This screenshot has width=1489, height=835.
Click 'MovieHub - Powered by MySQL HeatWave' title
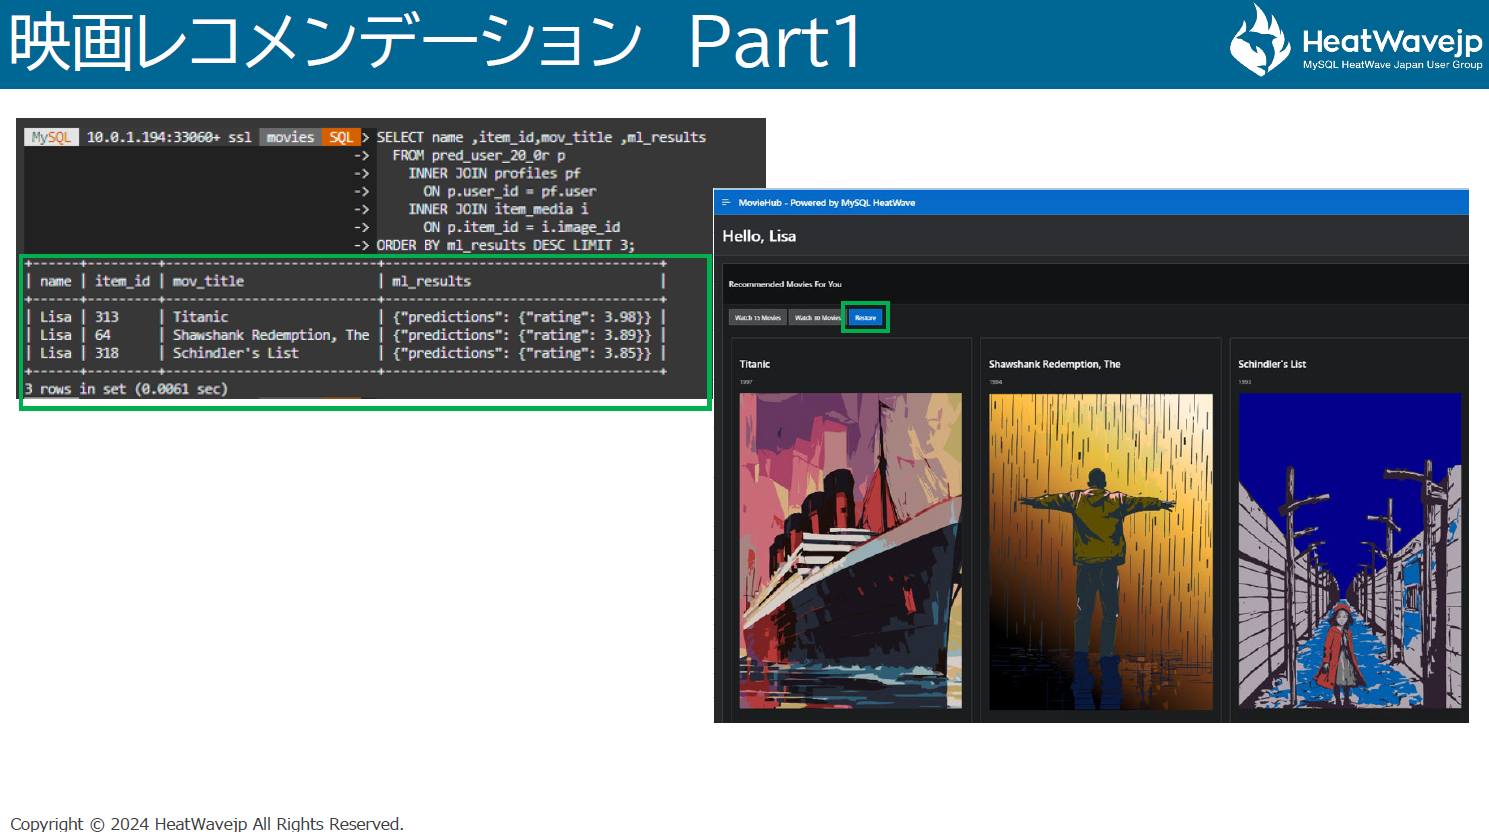pos(827,202)
